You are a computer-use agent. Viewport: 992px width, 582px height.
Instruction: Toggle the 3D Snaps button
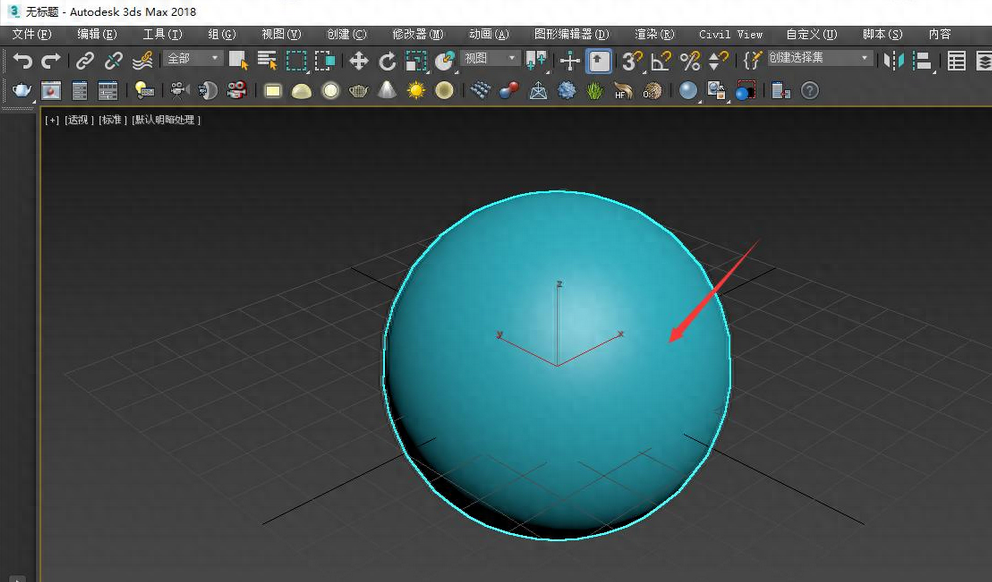pyautogui.click(x=631, y=61)
